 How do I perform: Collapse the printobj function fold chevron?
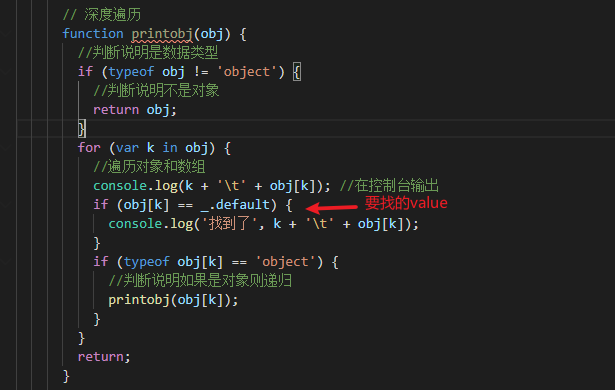coord(5,34)
